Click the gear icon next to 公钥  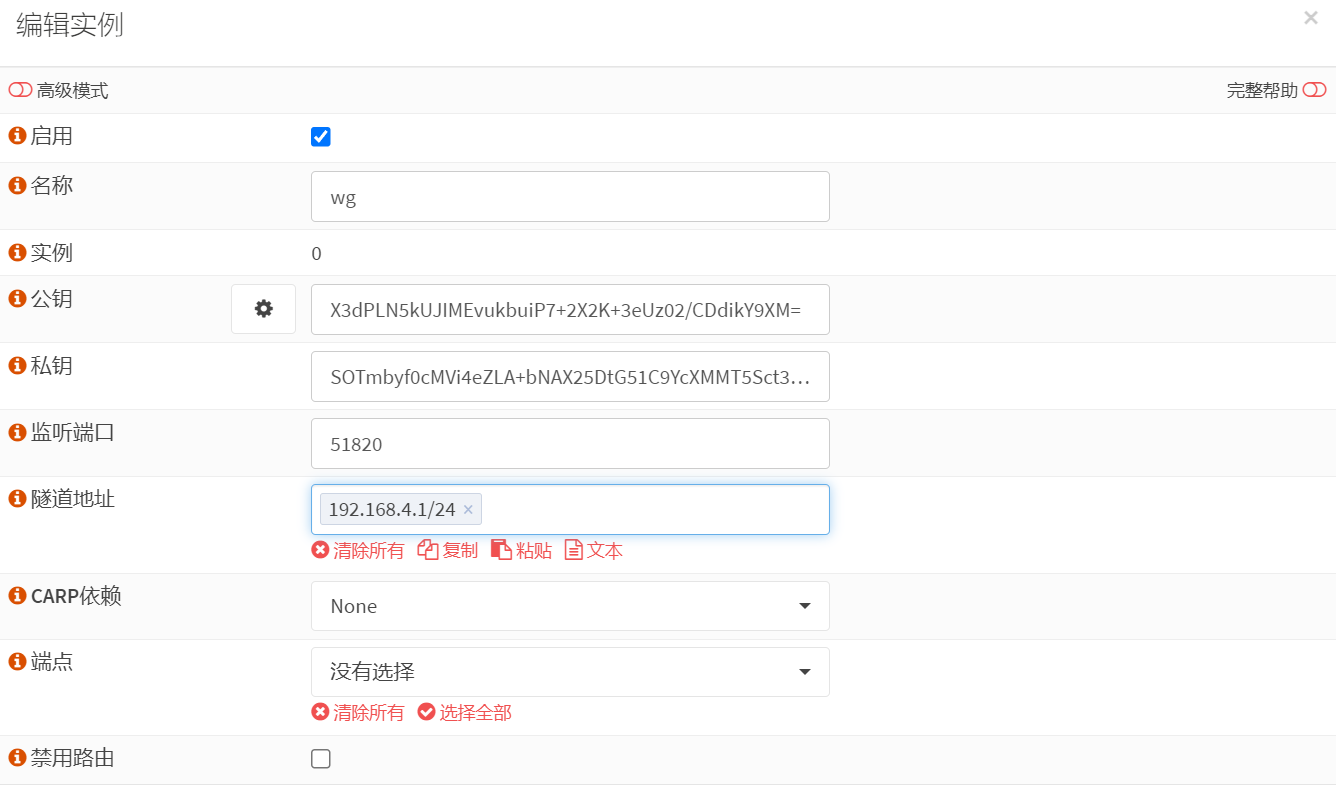pos(263,309)
